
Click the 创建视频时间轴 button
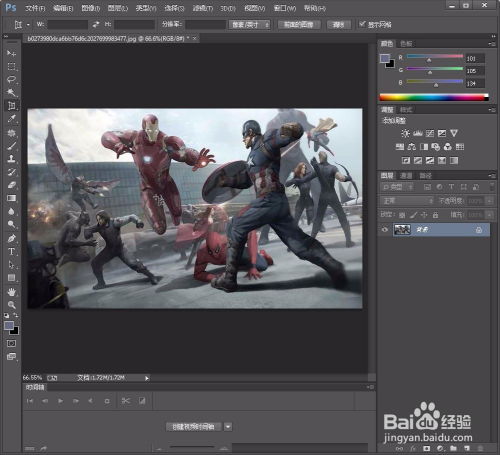[x=194, y=427]
